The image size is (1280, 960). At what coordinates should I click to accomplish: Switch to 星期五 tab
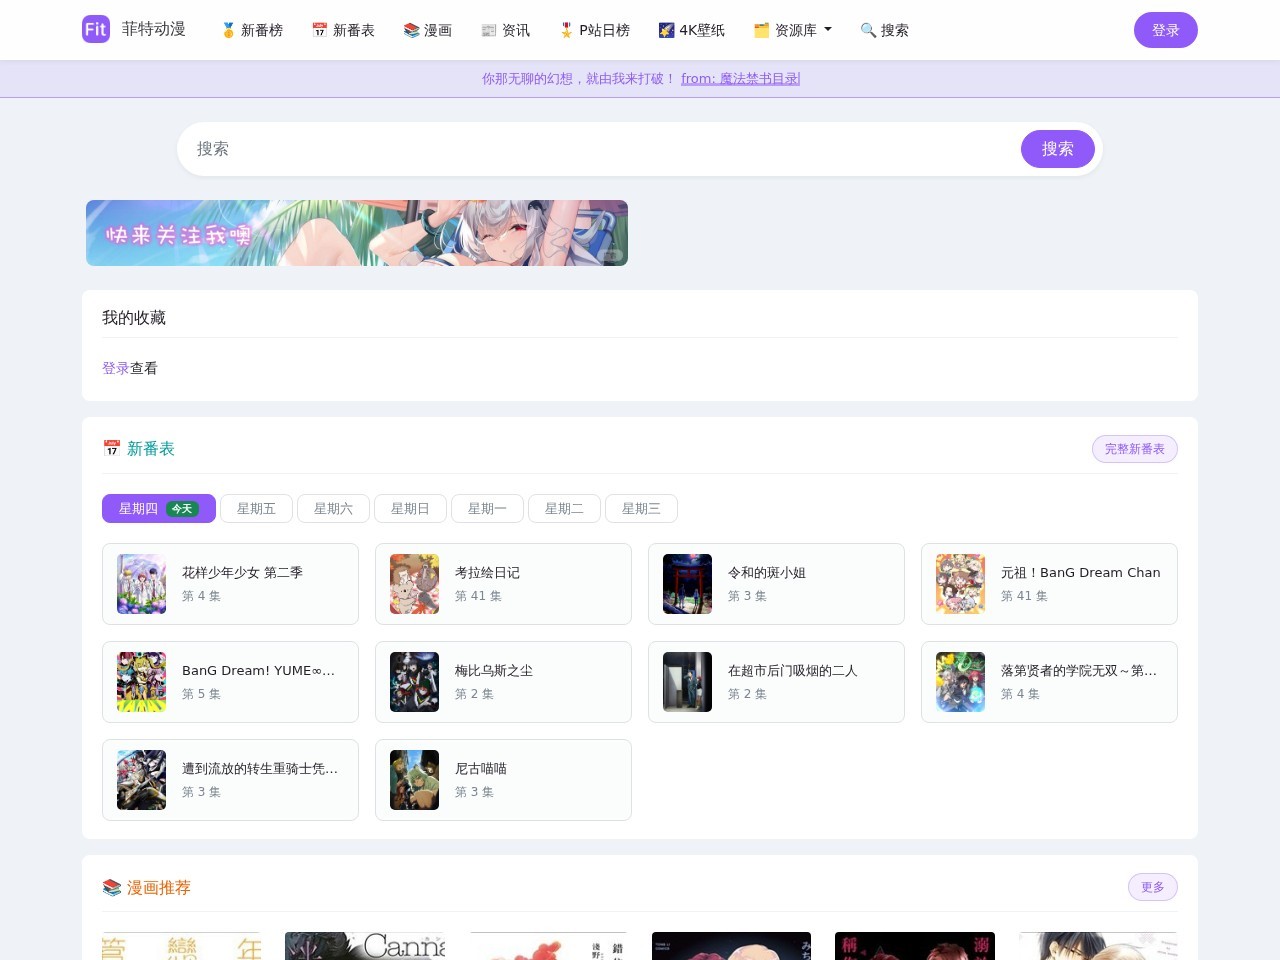[x=256, y=508]
